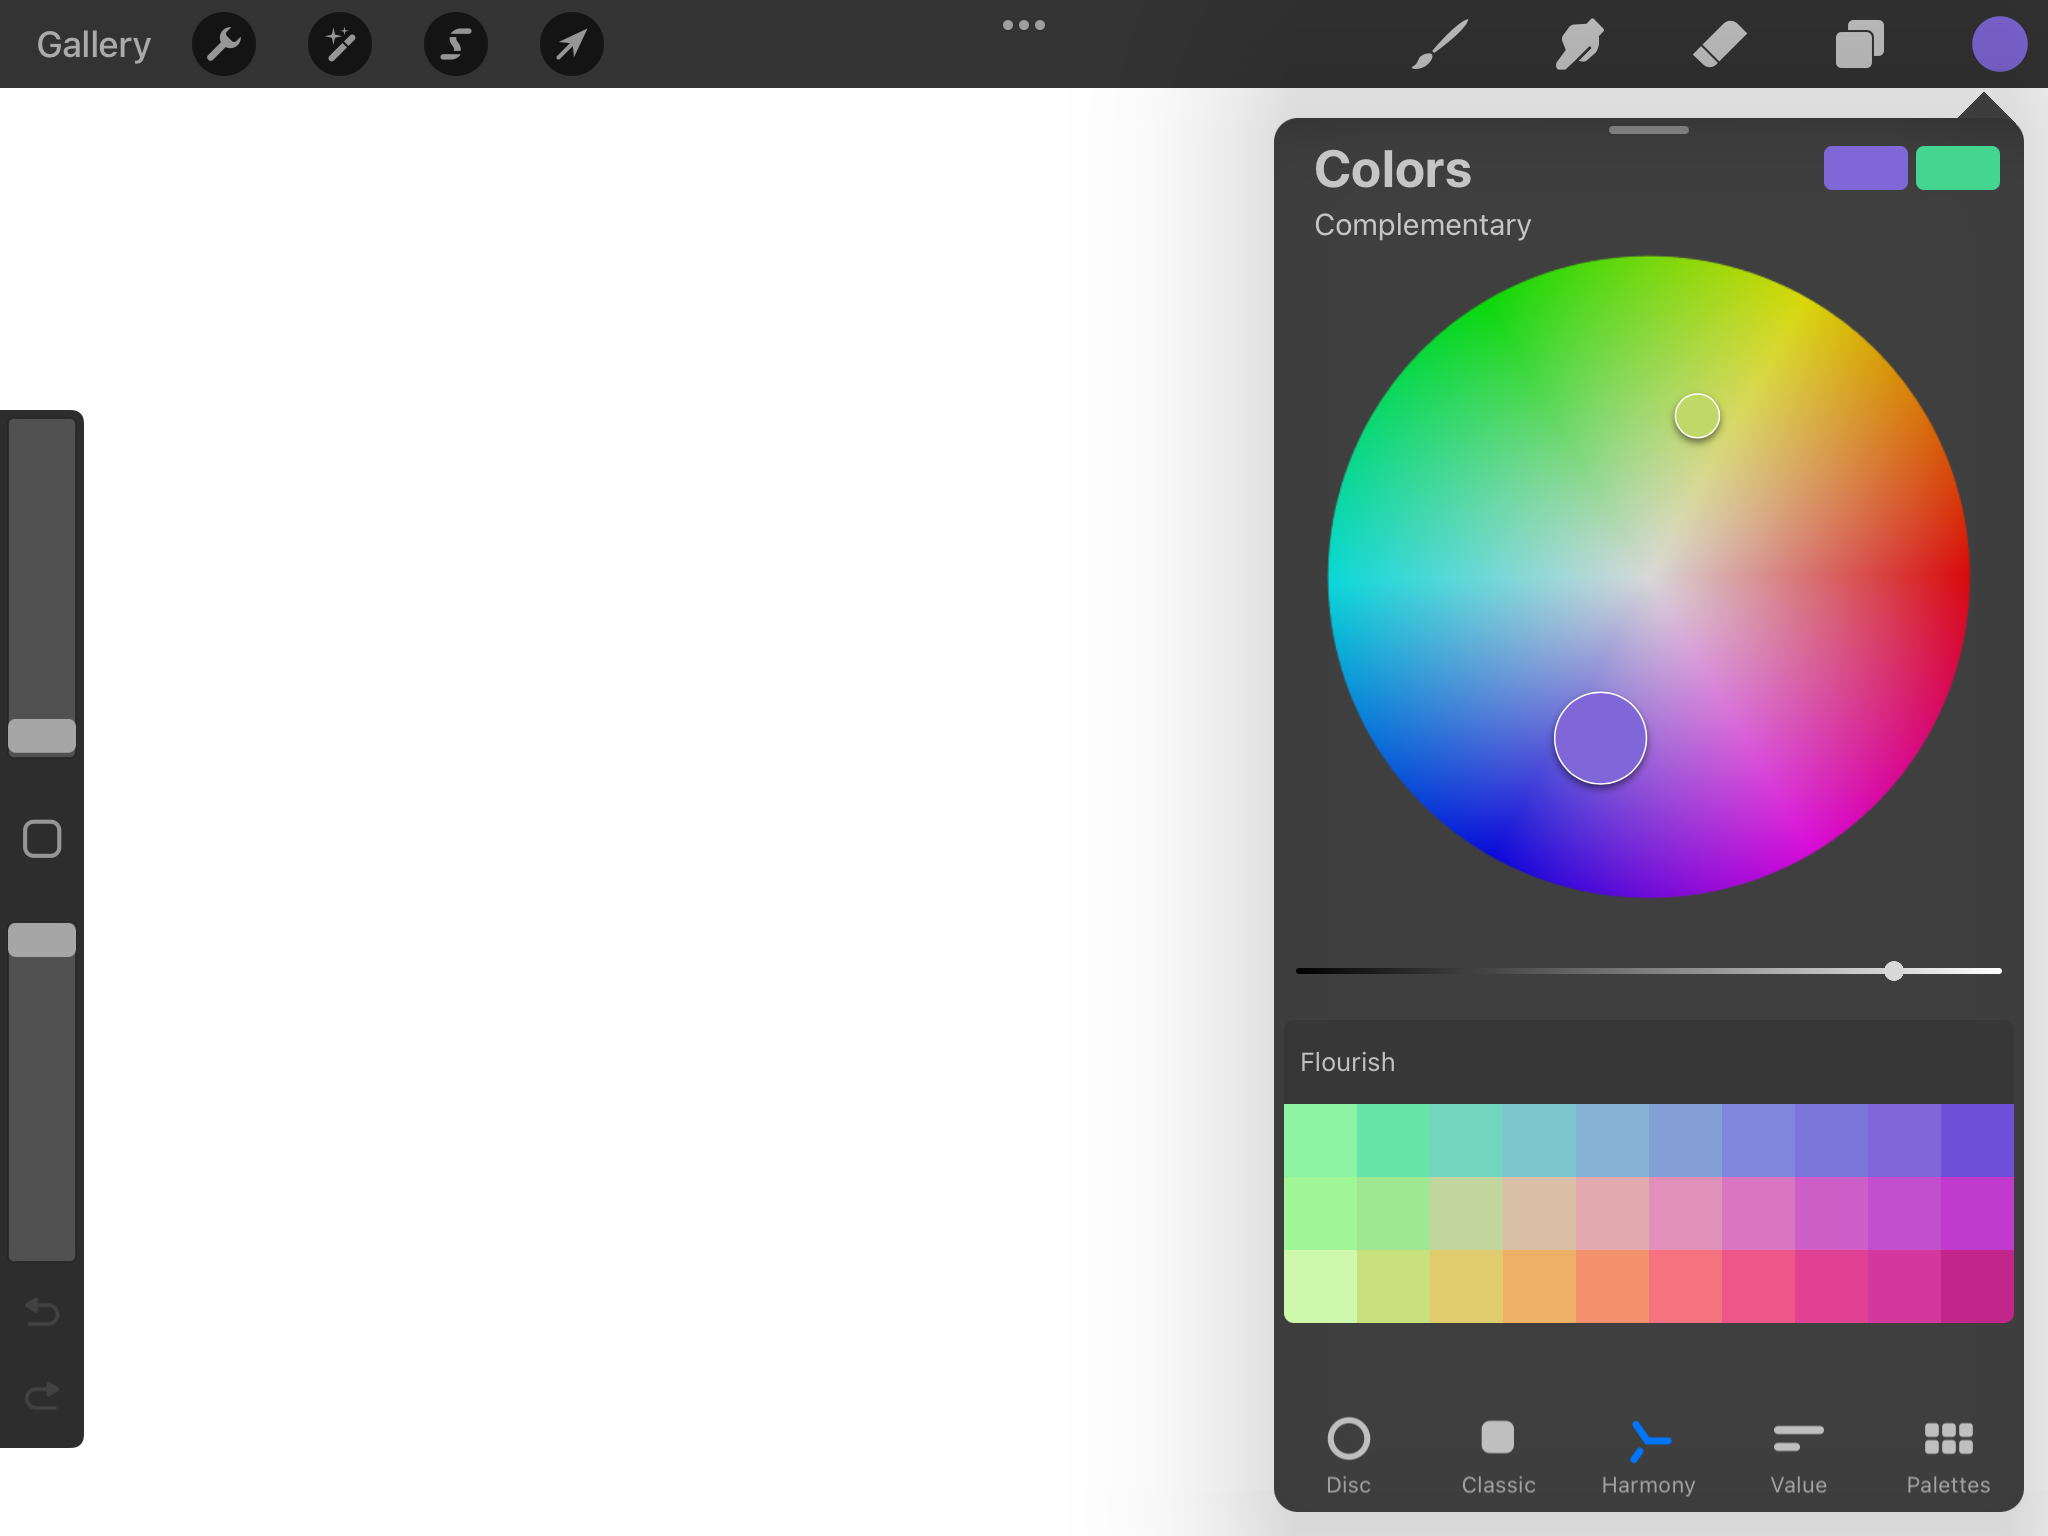2048x1536 pixels.
Task: Return to the Gallery
Action: click(92, 43)
